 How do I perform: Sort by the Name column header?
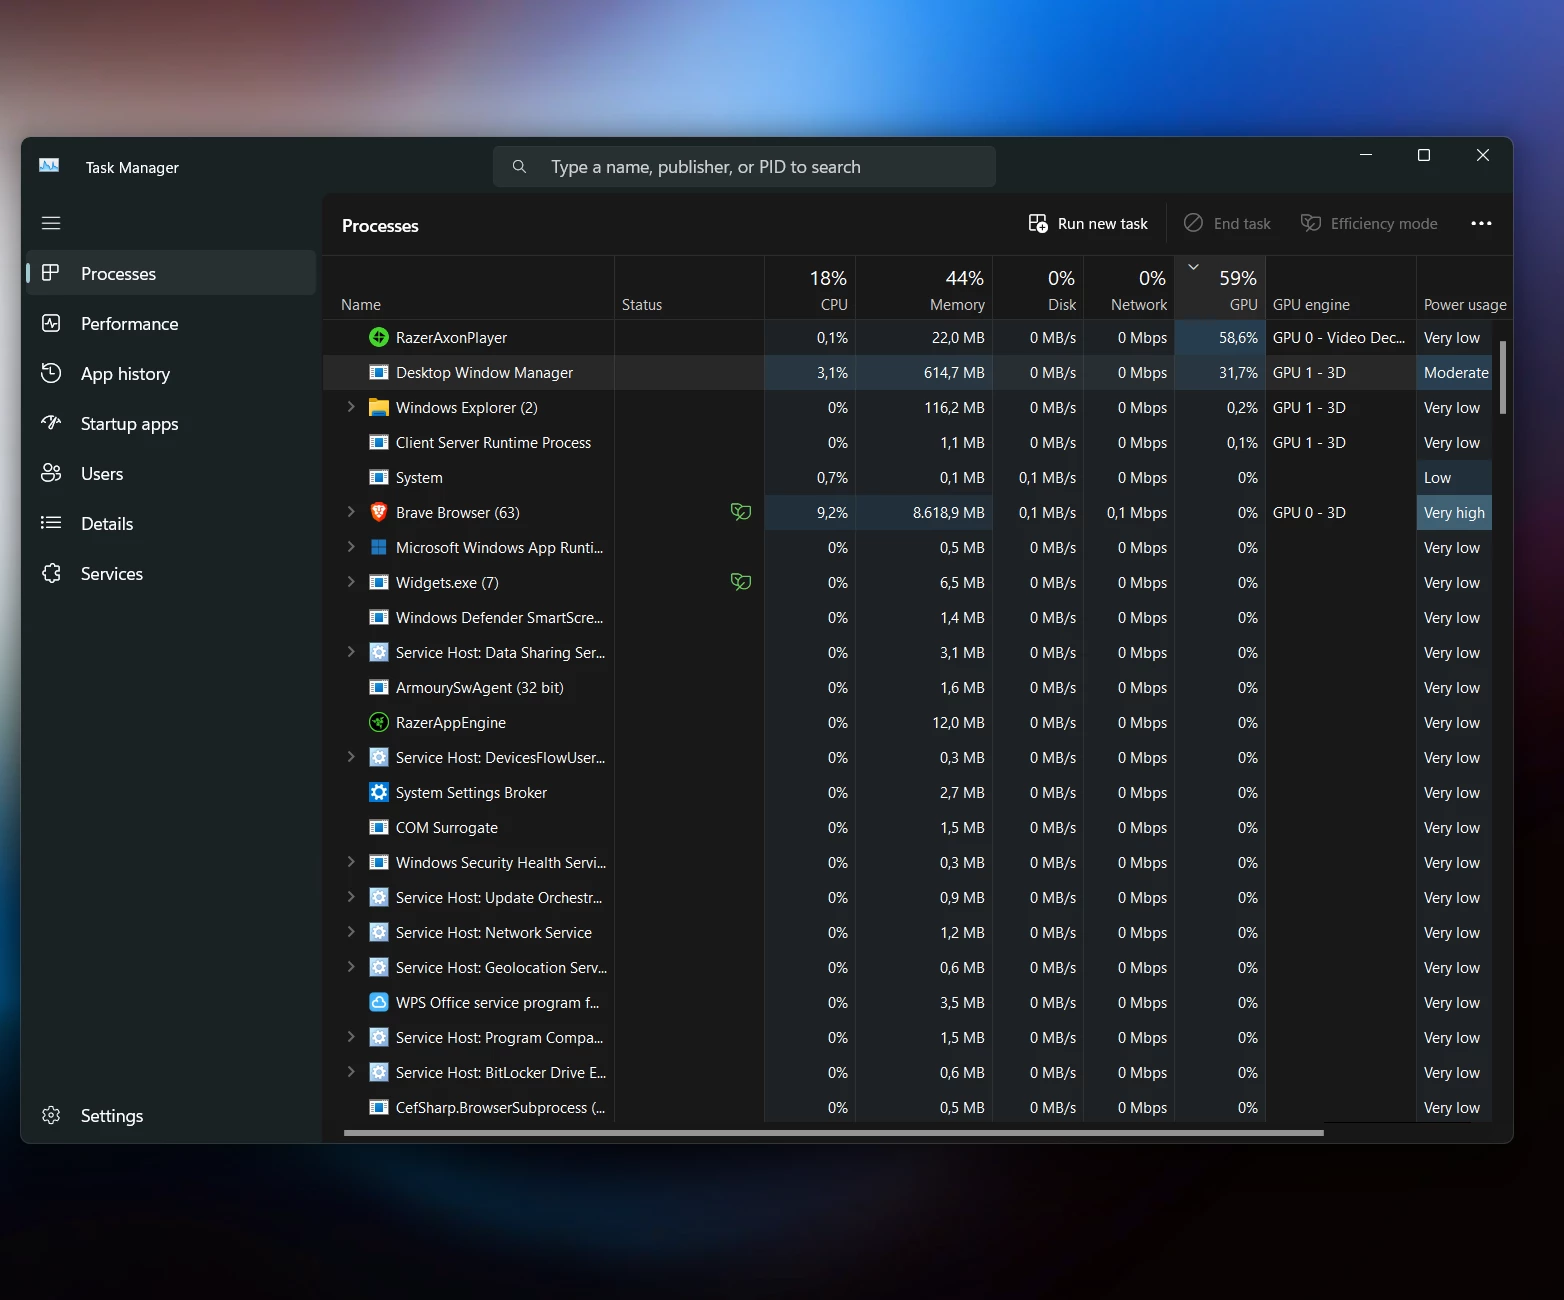click(469, 288)
